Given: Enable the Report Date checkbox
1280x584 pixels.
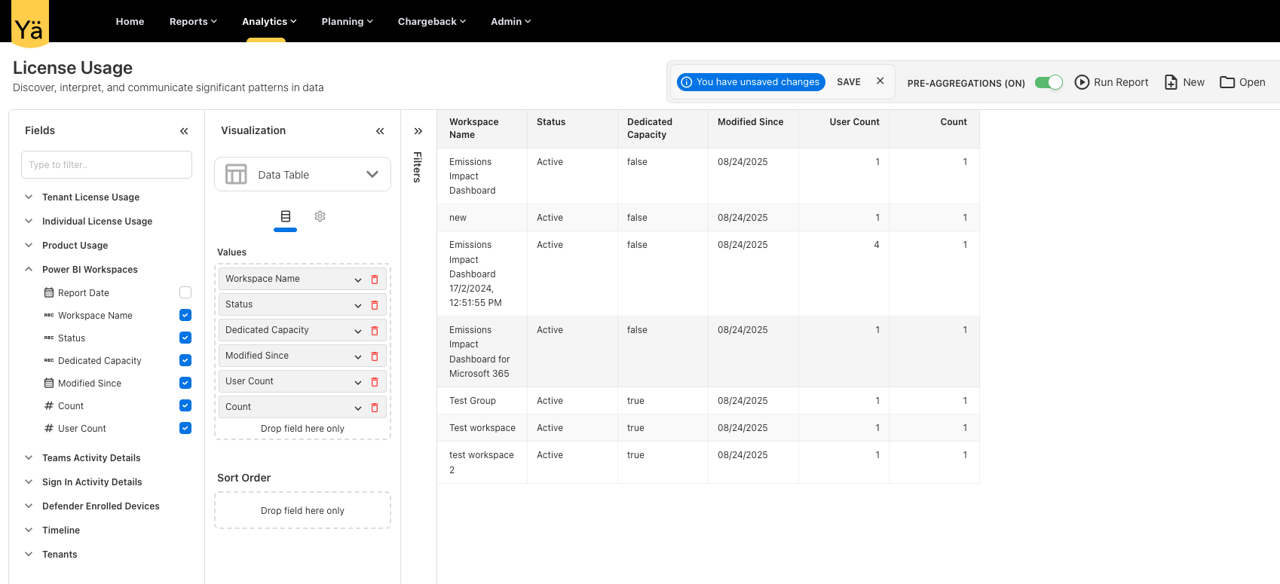Looking at the screenshot, I should tap(185, 292).
